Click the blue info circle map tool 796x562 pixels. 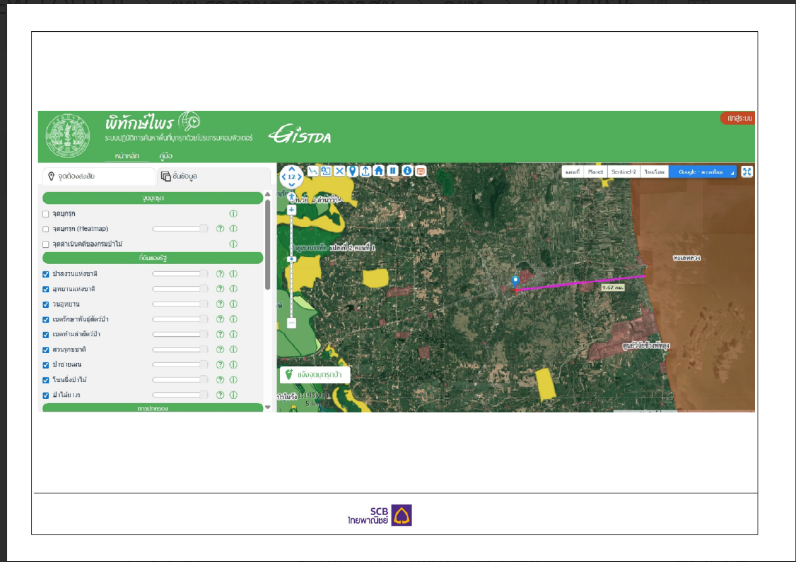coord(407,171)
